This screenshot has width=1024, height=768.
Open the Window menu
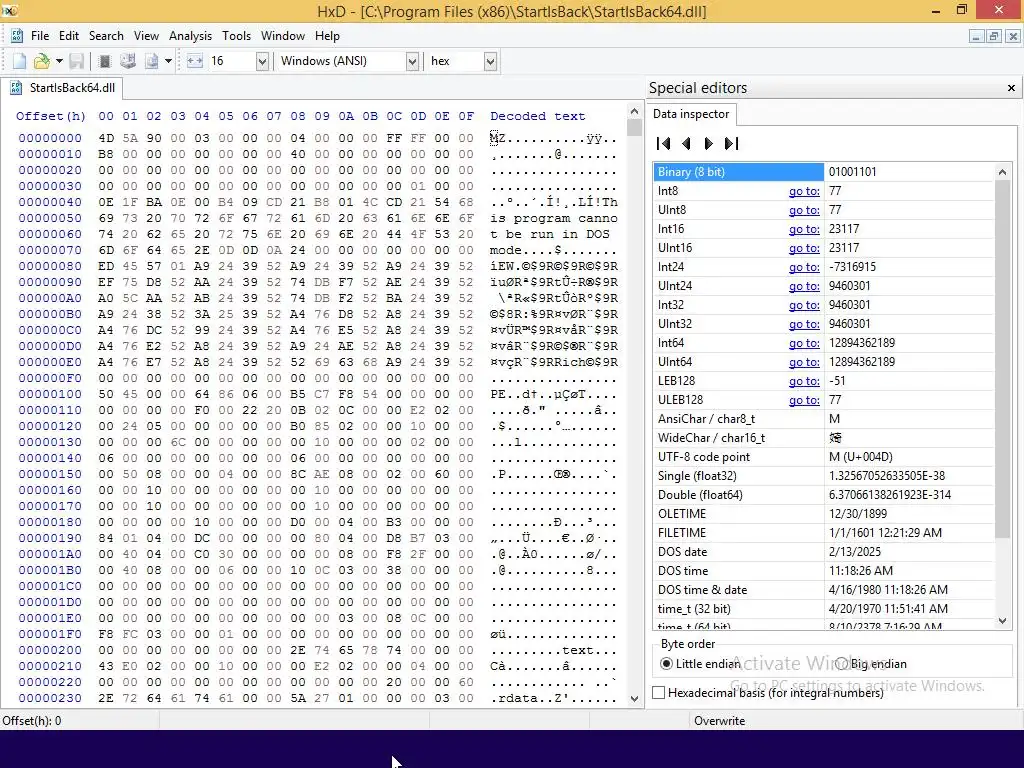point(283,36)
